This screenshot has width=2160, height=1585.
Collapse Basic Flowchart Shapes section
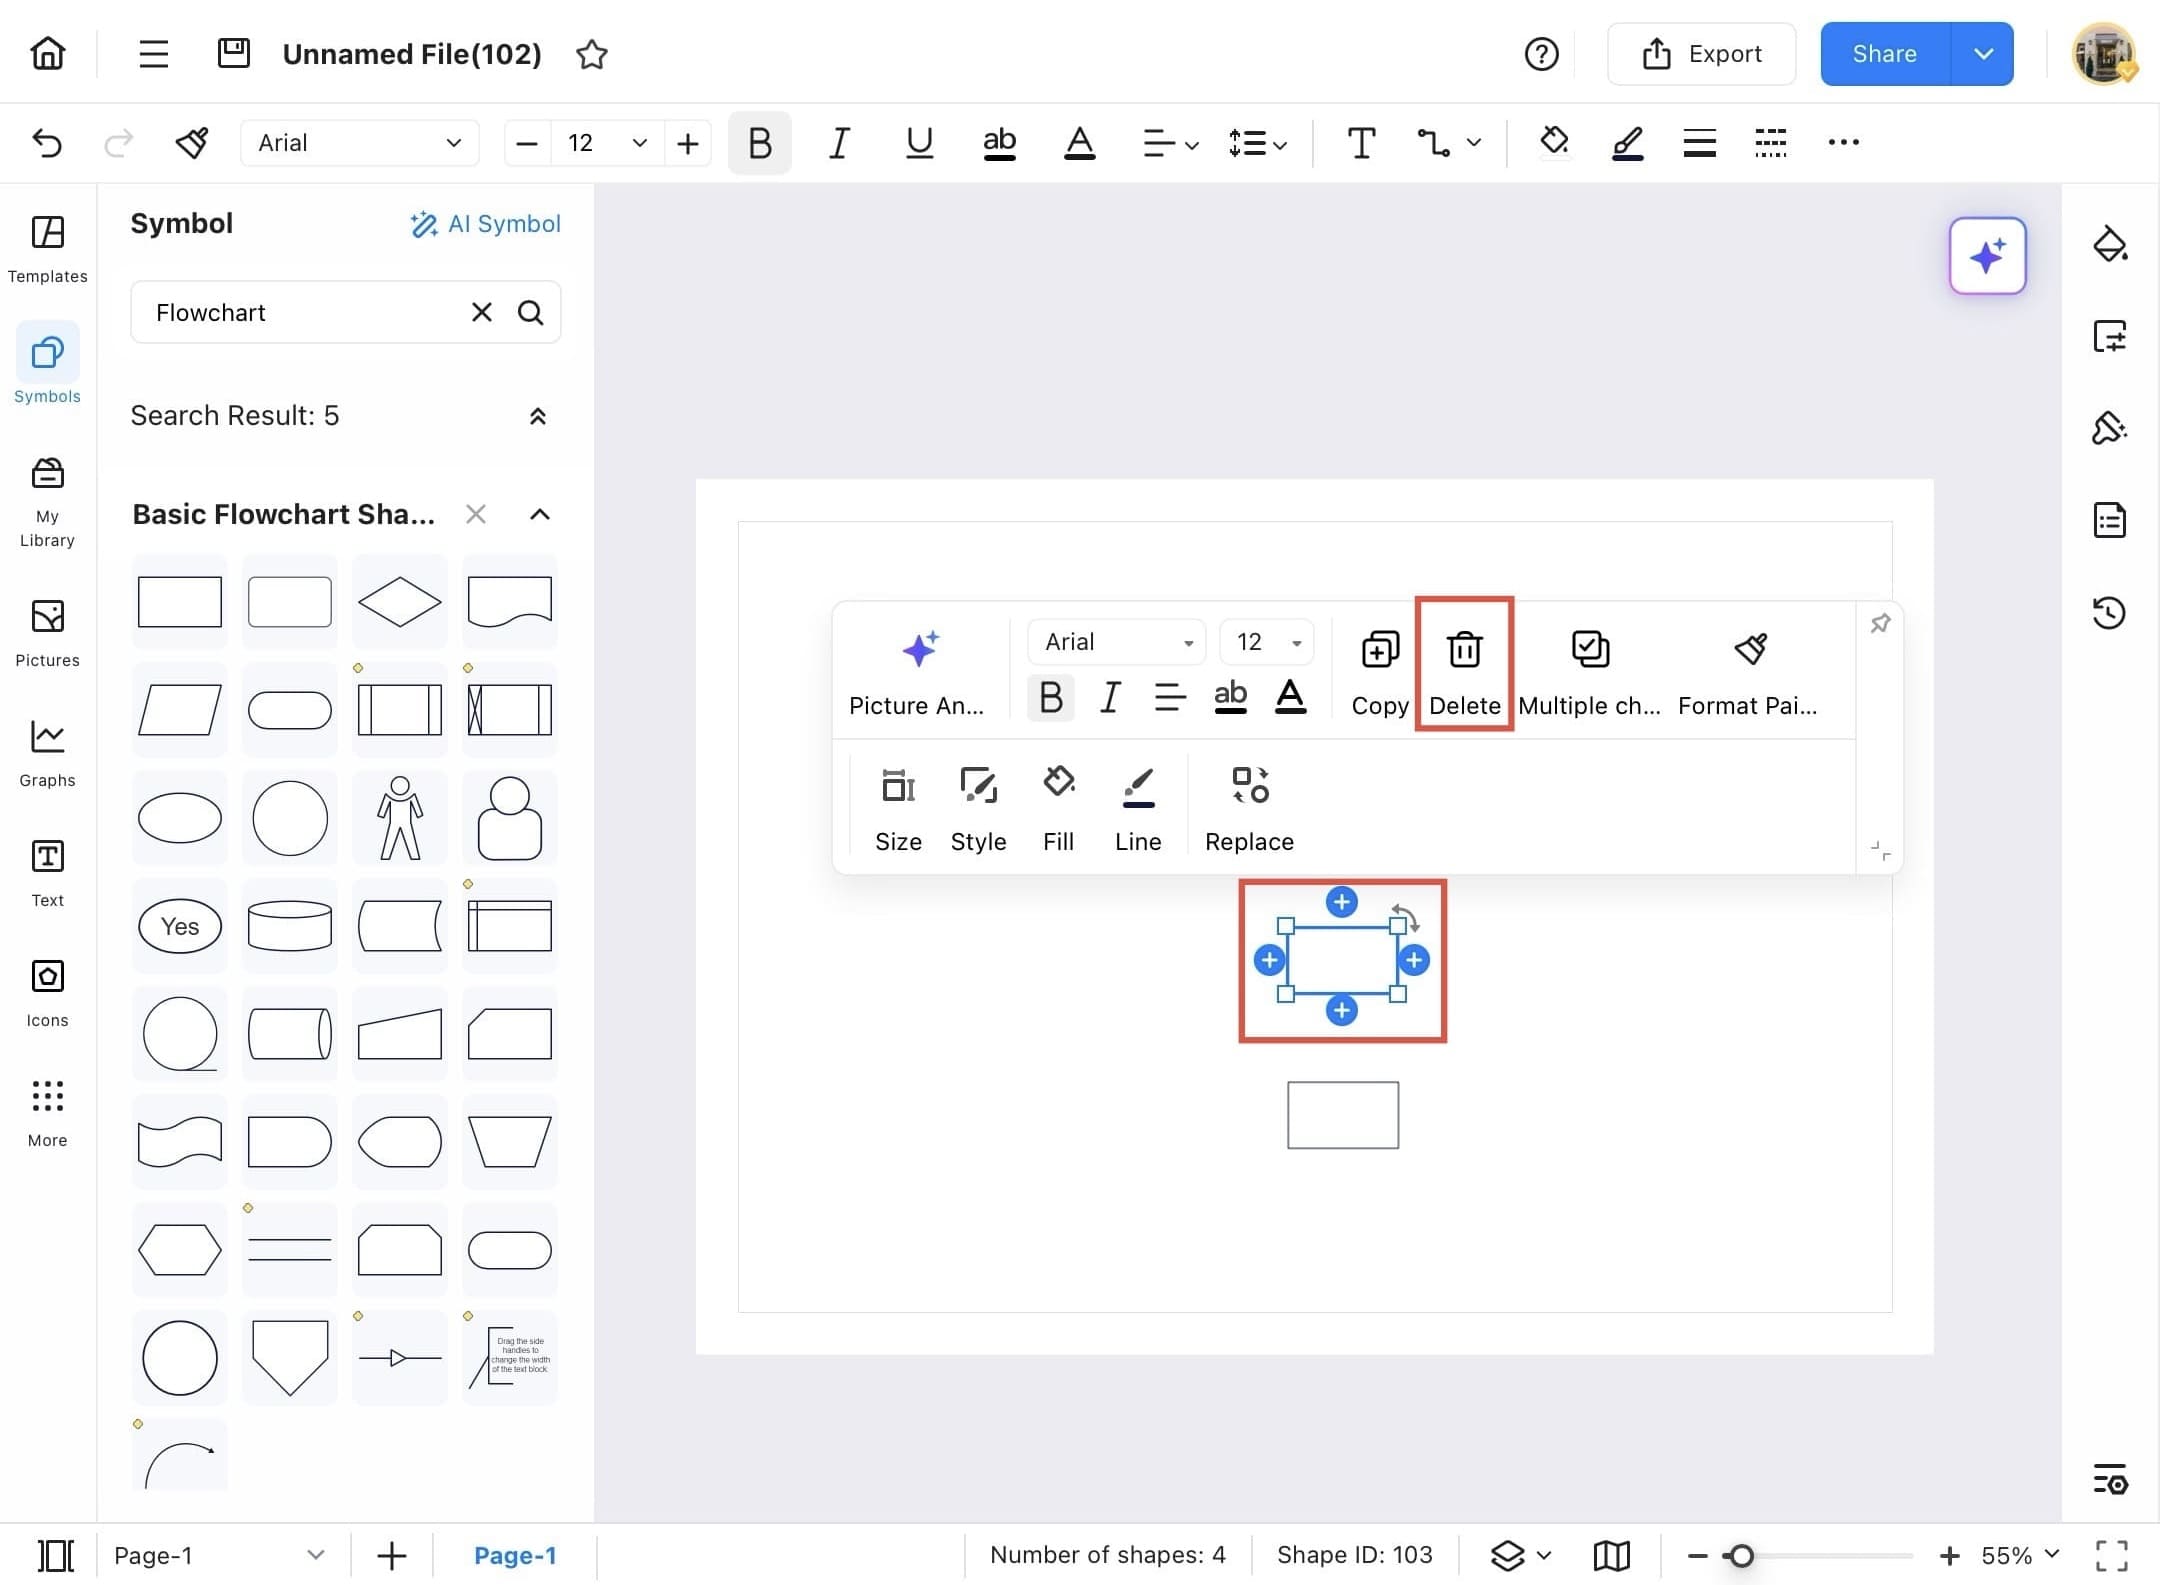(x=539, y=514)
